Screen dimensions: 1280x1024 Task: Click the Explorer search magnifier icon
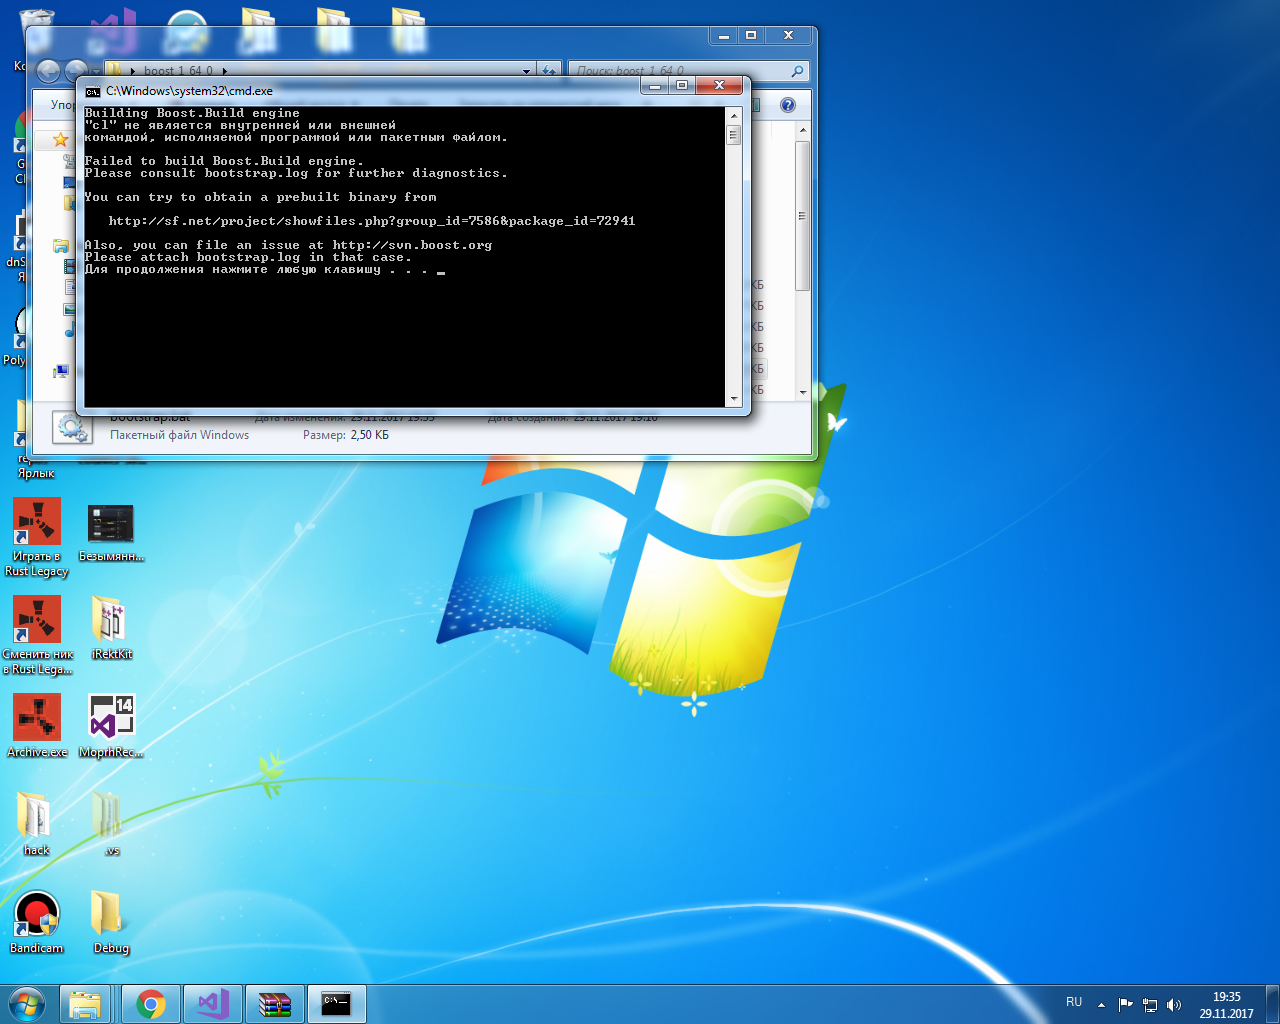coord(797,71)
